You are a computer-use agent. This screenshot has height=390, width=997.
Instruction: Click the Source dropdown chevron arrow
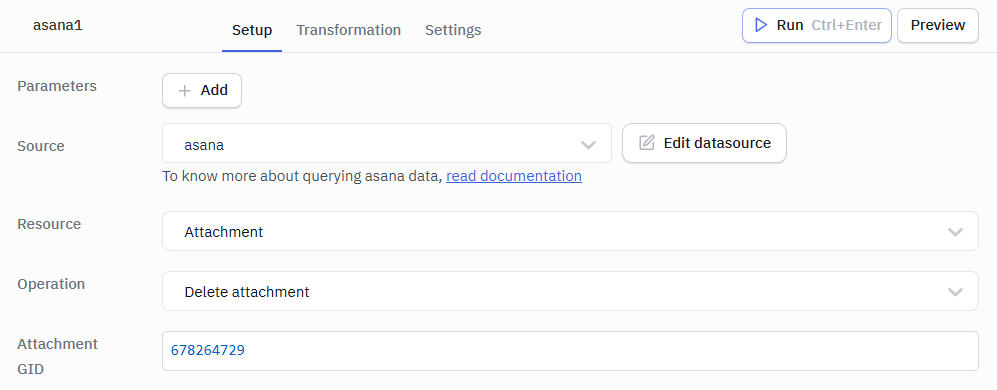pyautogui.click(x=588, y=145)
